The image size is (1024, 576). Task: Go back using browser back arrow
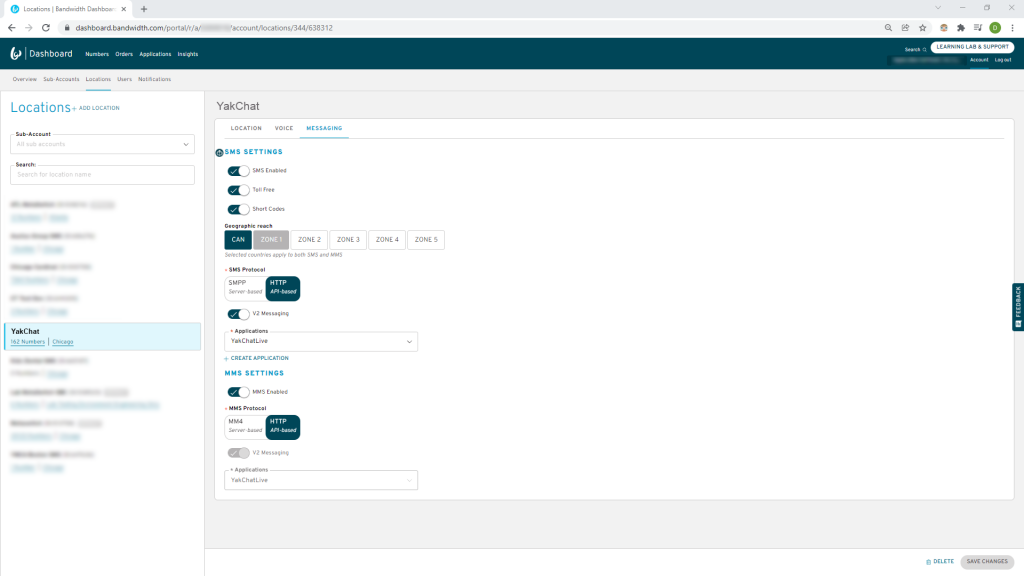(x=12, y=27)
